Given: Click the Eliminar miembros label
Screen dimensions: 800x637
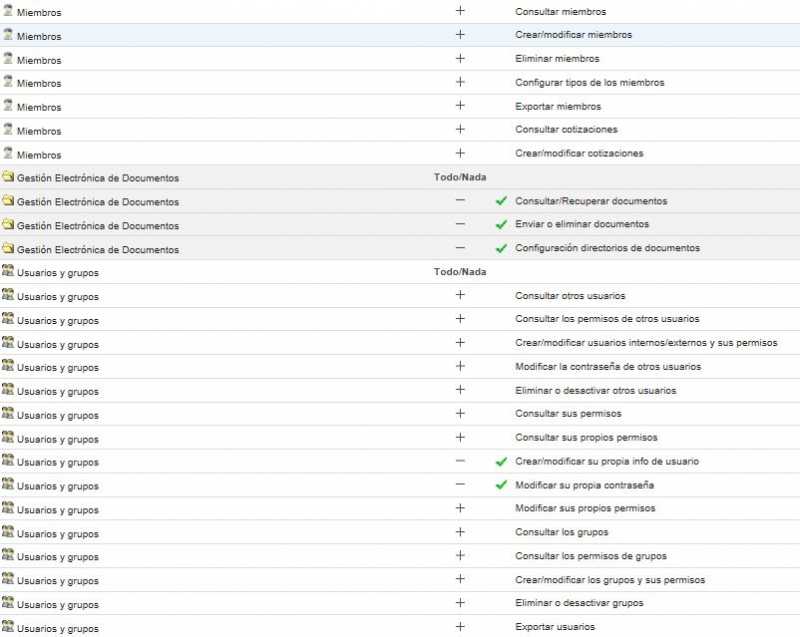Looking at the screenshot, I should click(x=557, y=59).
